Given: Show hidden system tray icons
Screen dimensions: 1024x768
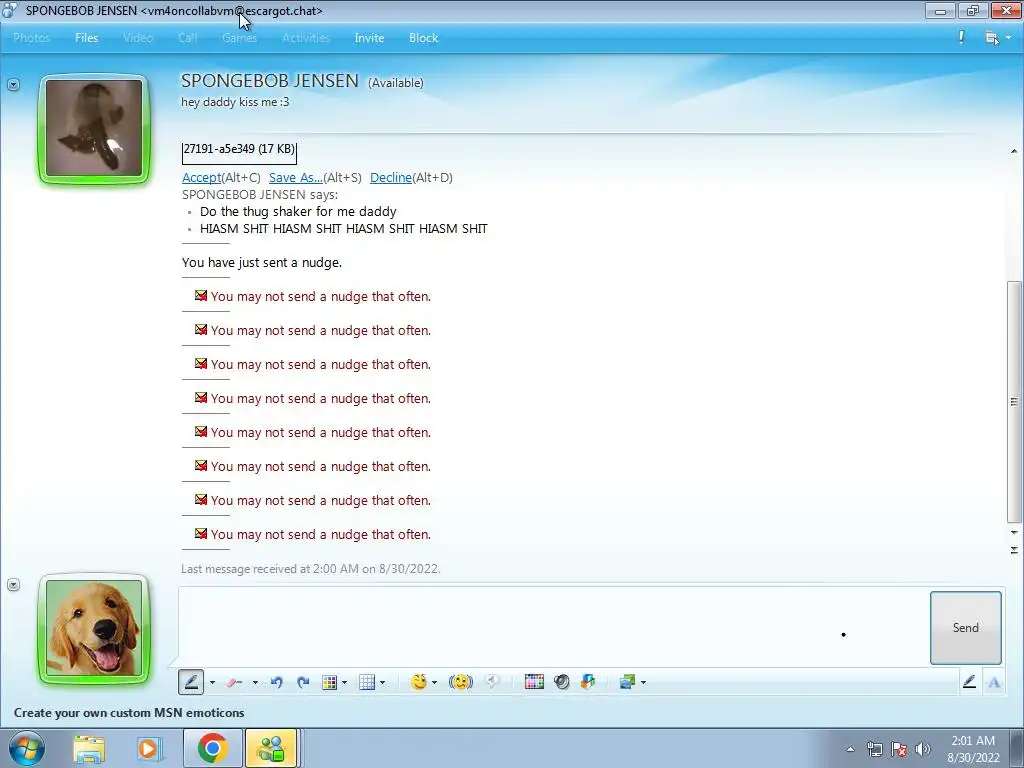Looking at the screenshot, I should coord(850,749).
